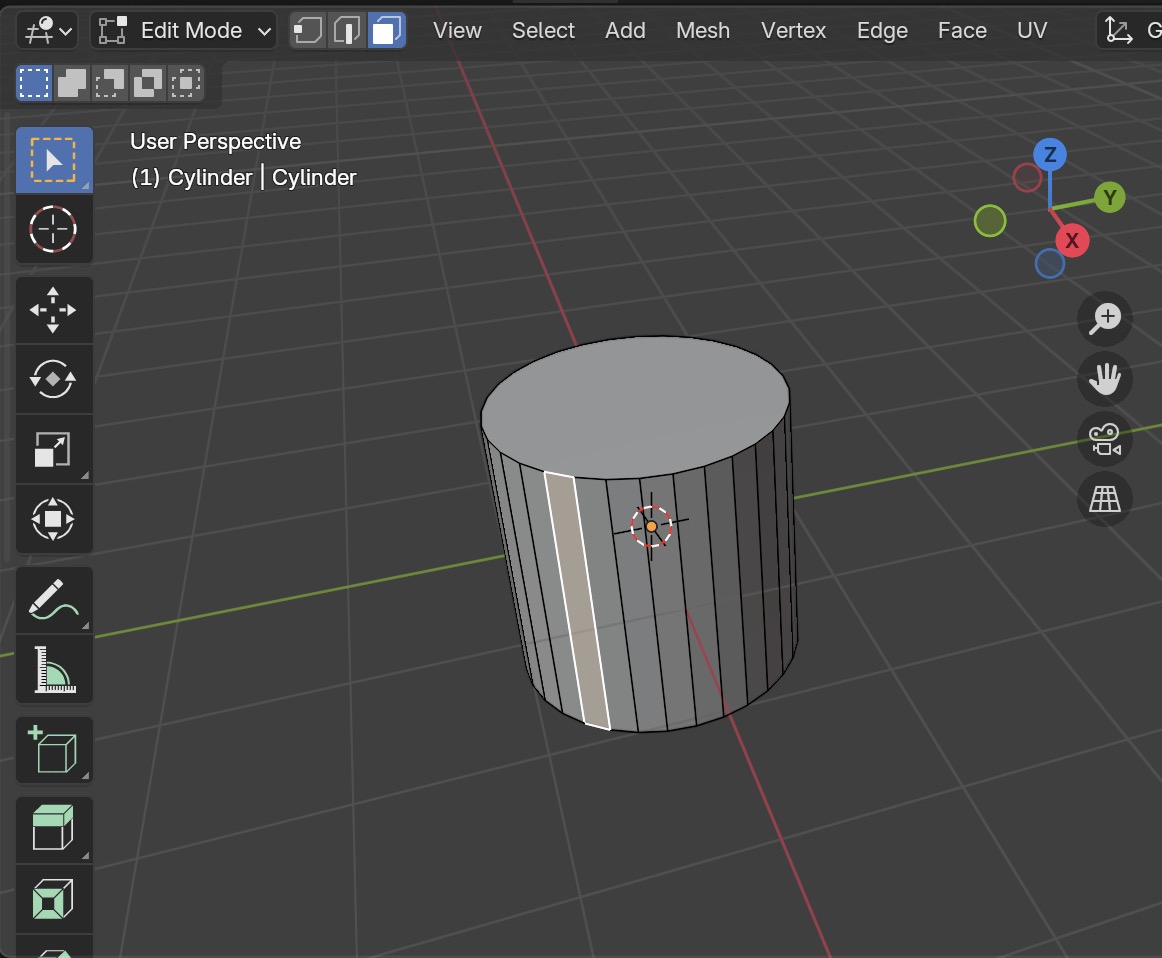Set selection mode to subtract
1162x958 pixels.
[110, 82]
